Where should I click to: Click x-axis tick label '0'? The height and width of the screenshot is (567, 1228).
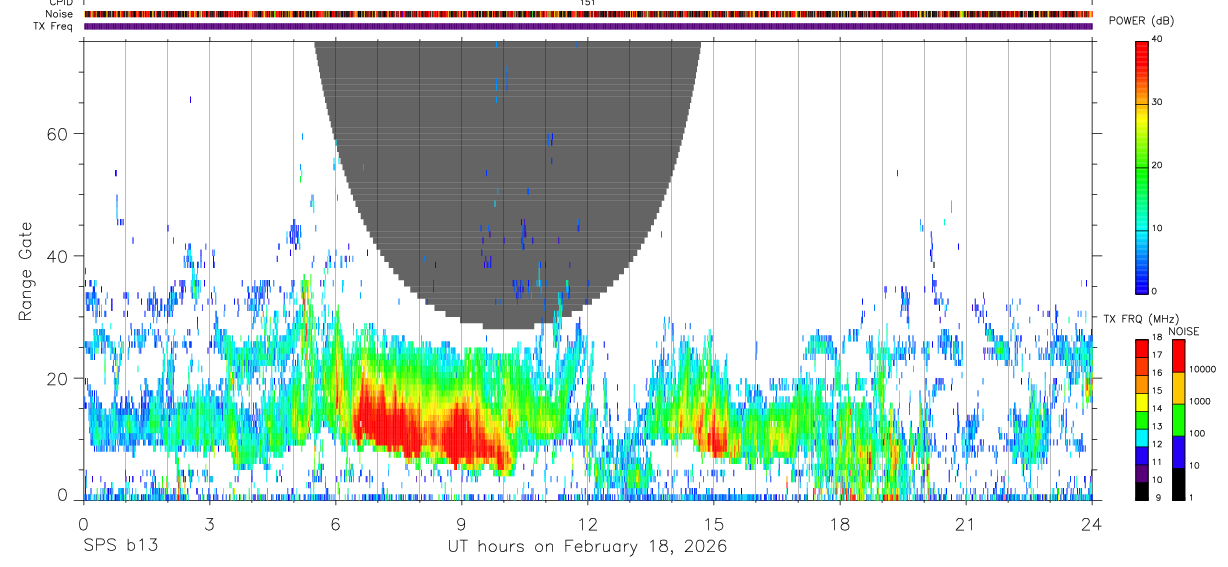(83, 523)
